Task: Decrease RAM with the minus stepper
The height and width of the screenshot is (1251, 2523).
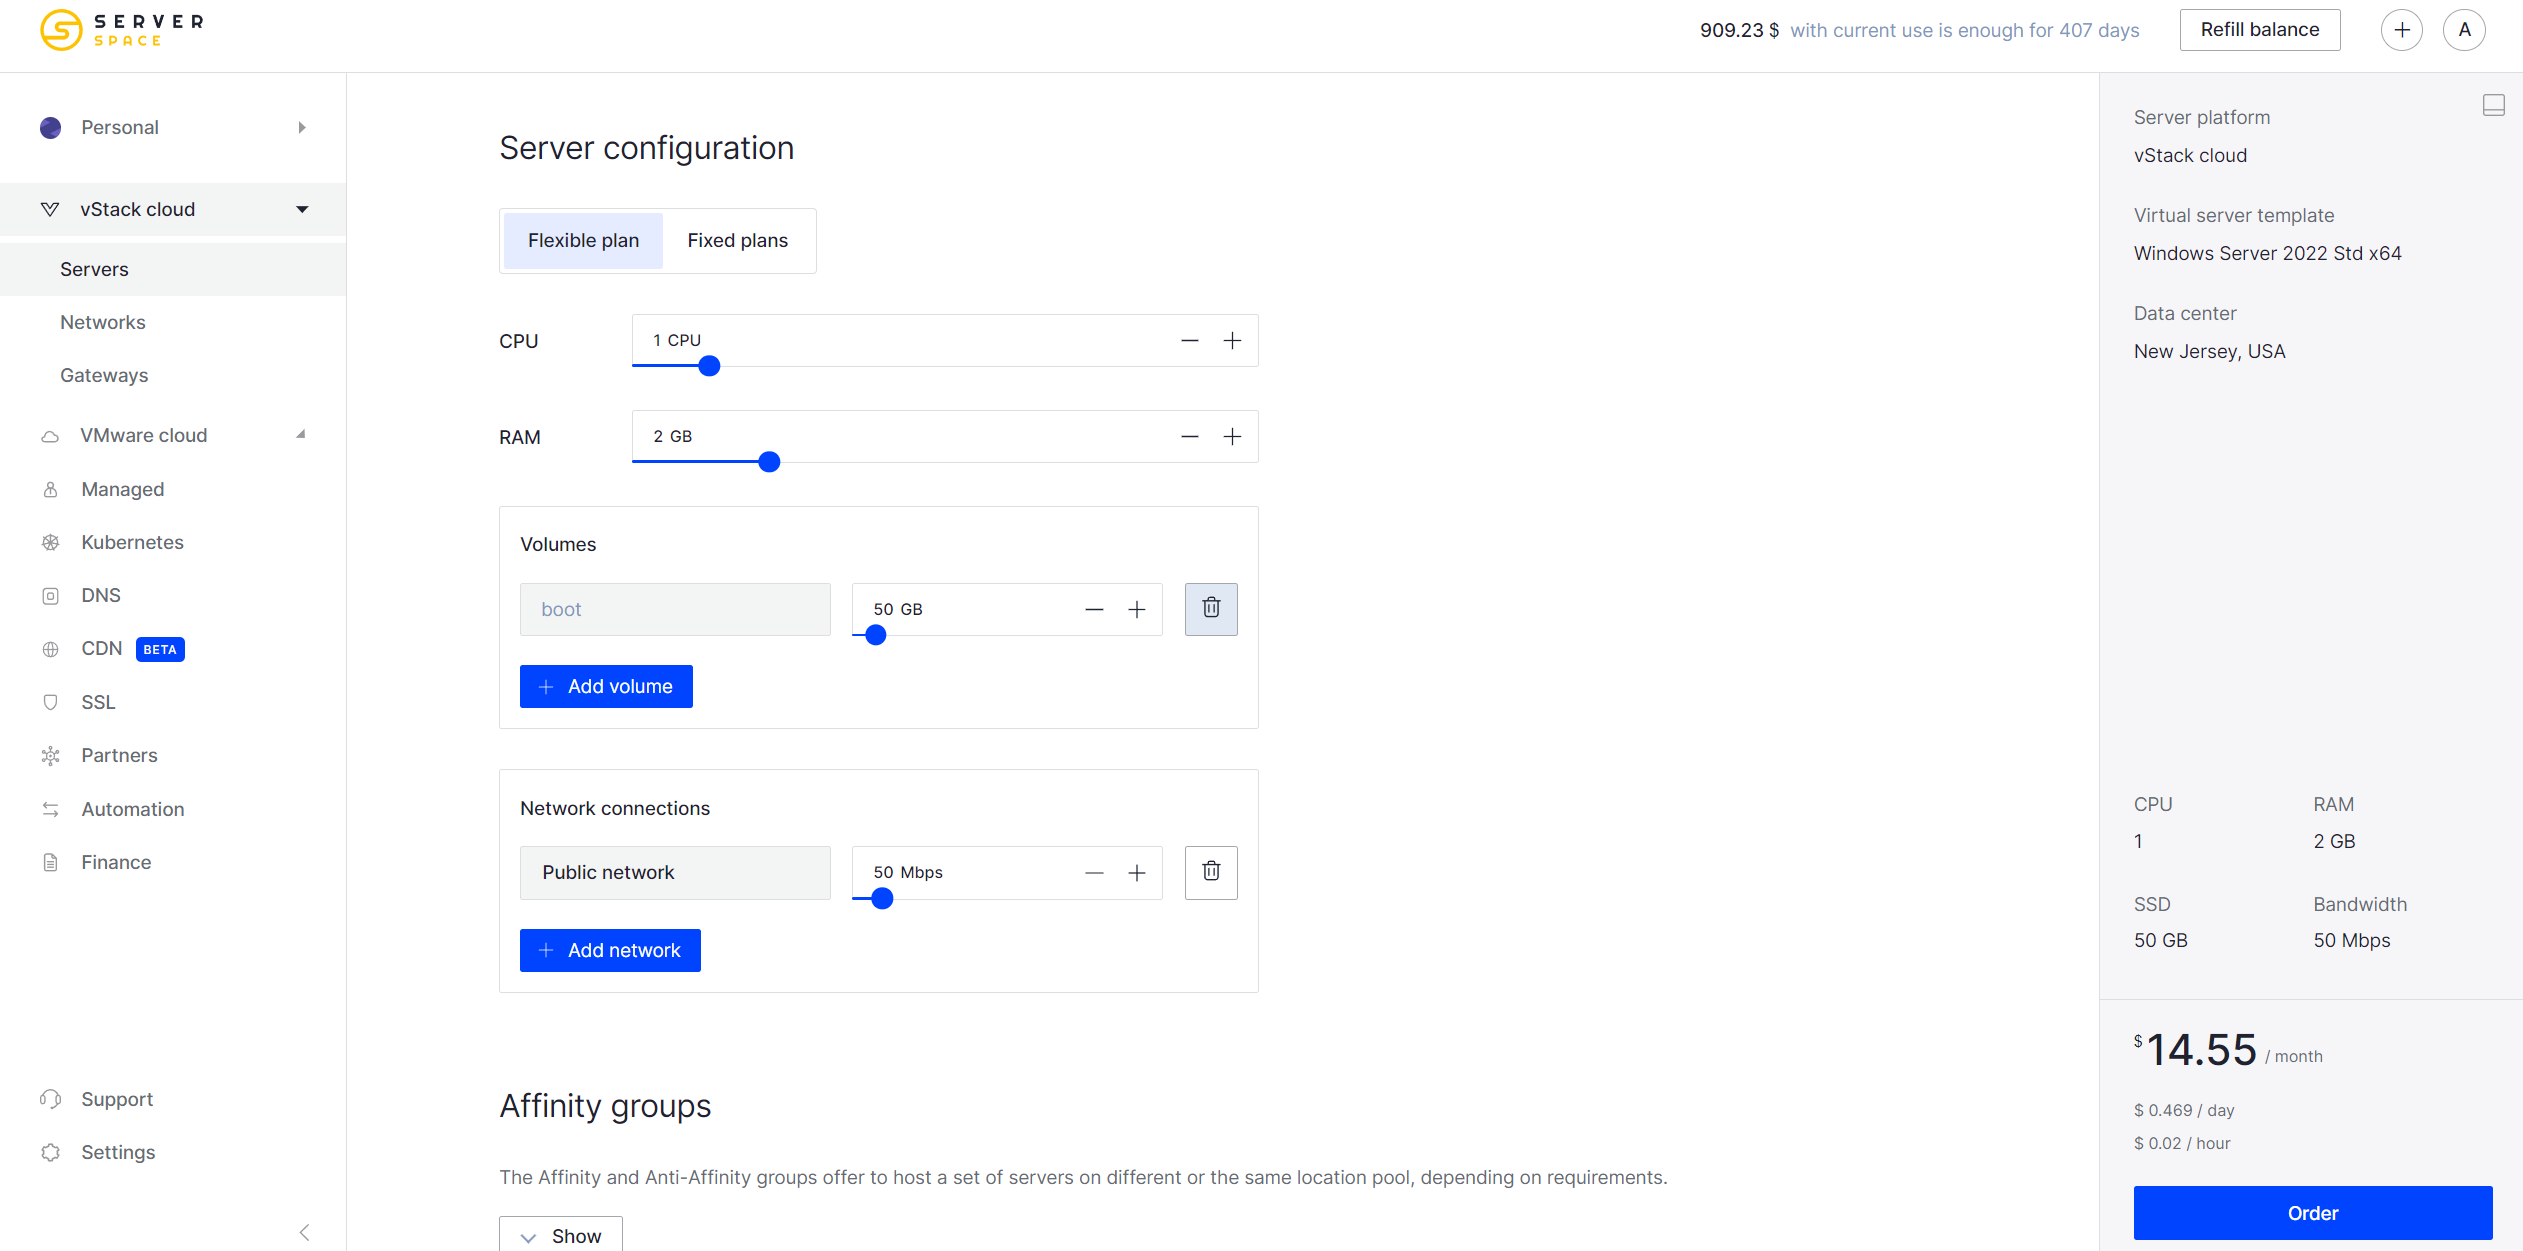Action: tap(1189, 437)
